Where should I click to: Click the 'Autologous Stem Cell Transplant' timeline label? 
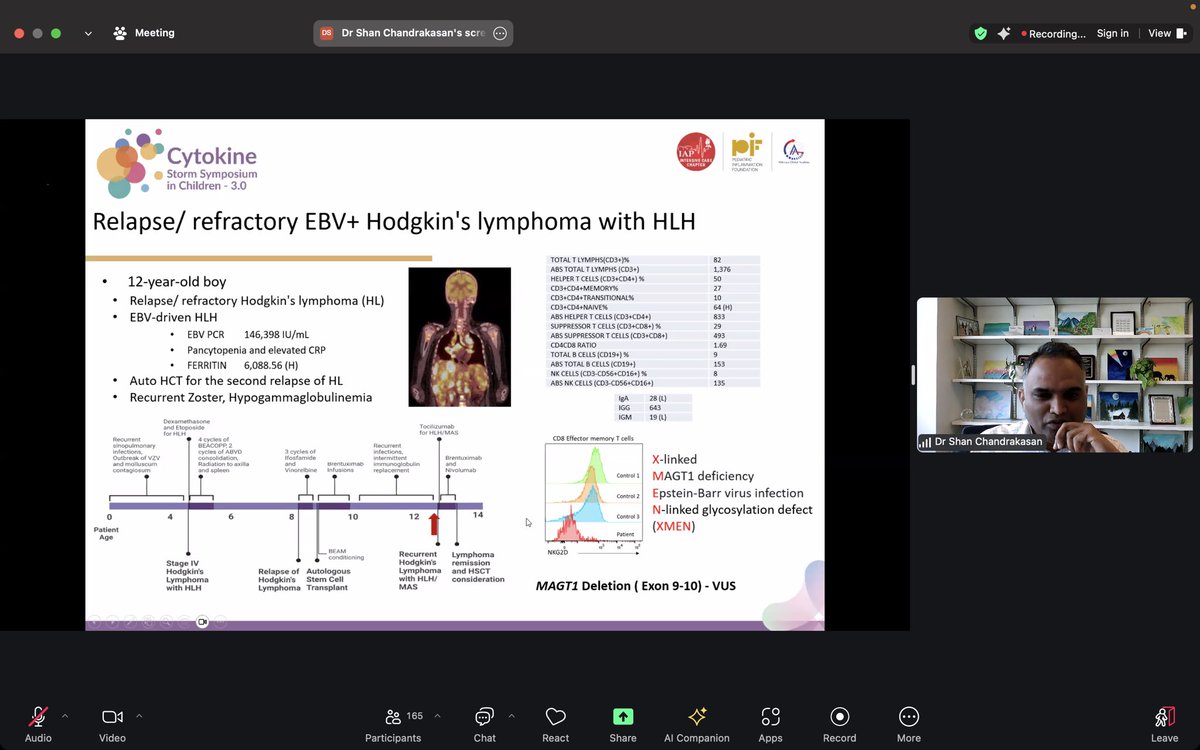(327, 579)
